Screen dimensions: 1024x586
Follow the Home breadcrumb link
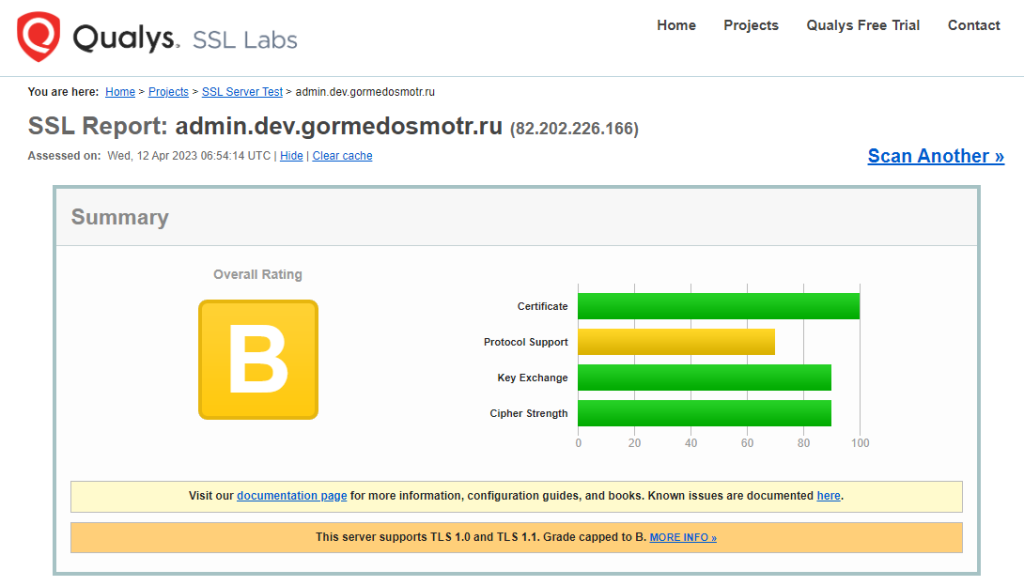pyautogui.click(x=120, y=92)
